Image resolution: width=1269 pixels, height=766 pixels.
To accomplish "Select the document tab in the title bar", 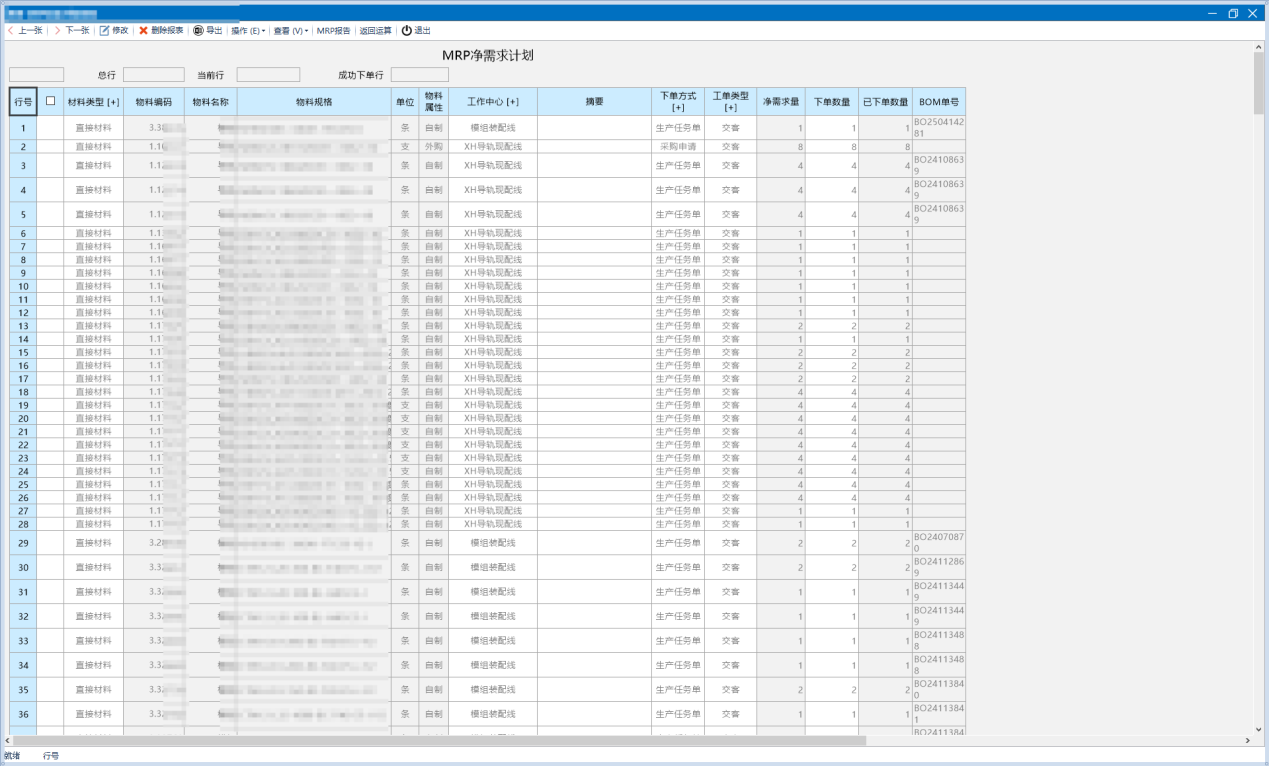I will click(55, 14).
